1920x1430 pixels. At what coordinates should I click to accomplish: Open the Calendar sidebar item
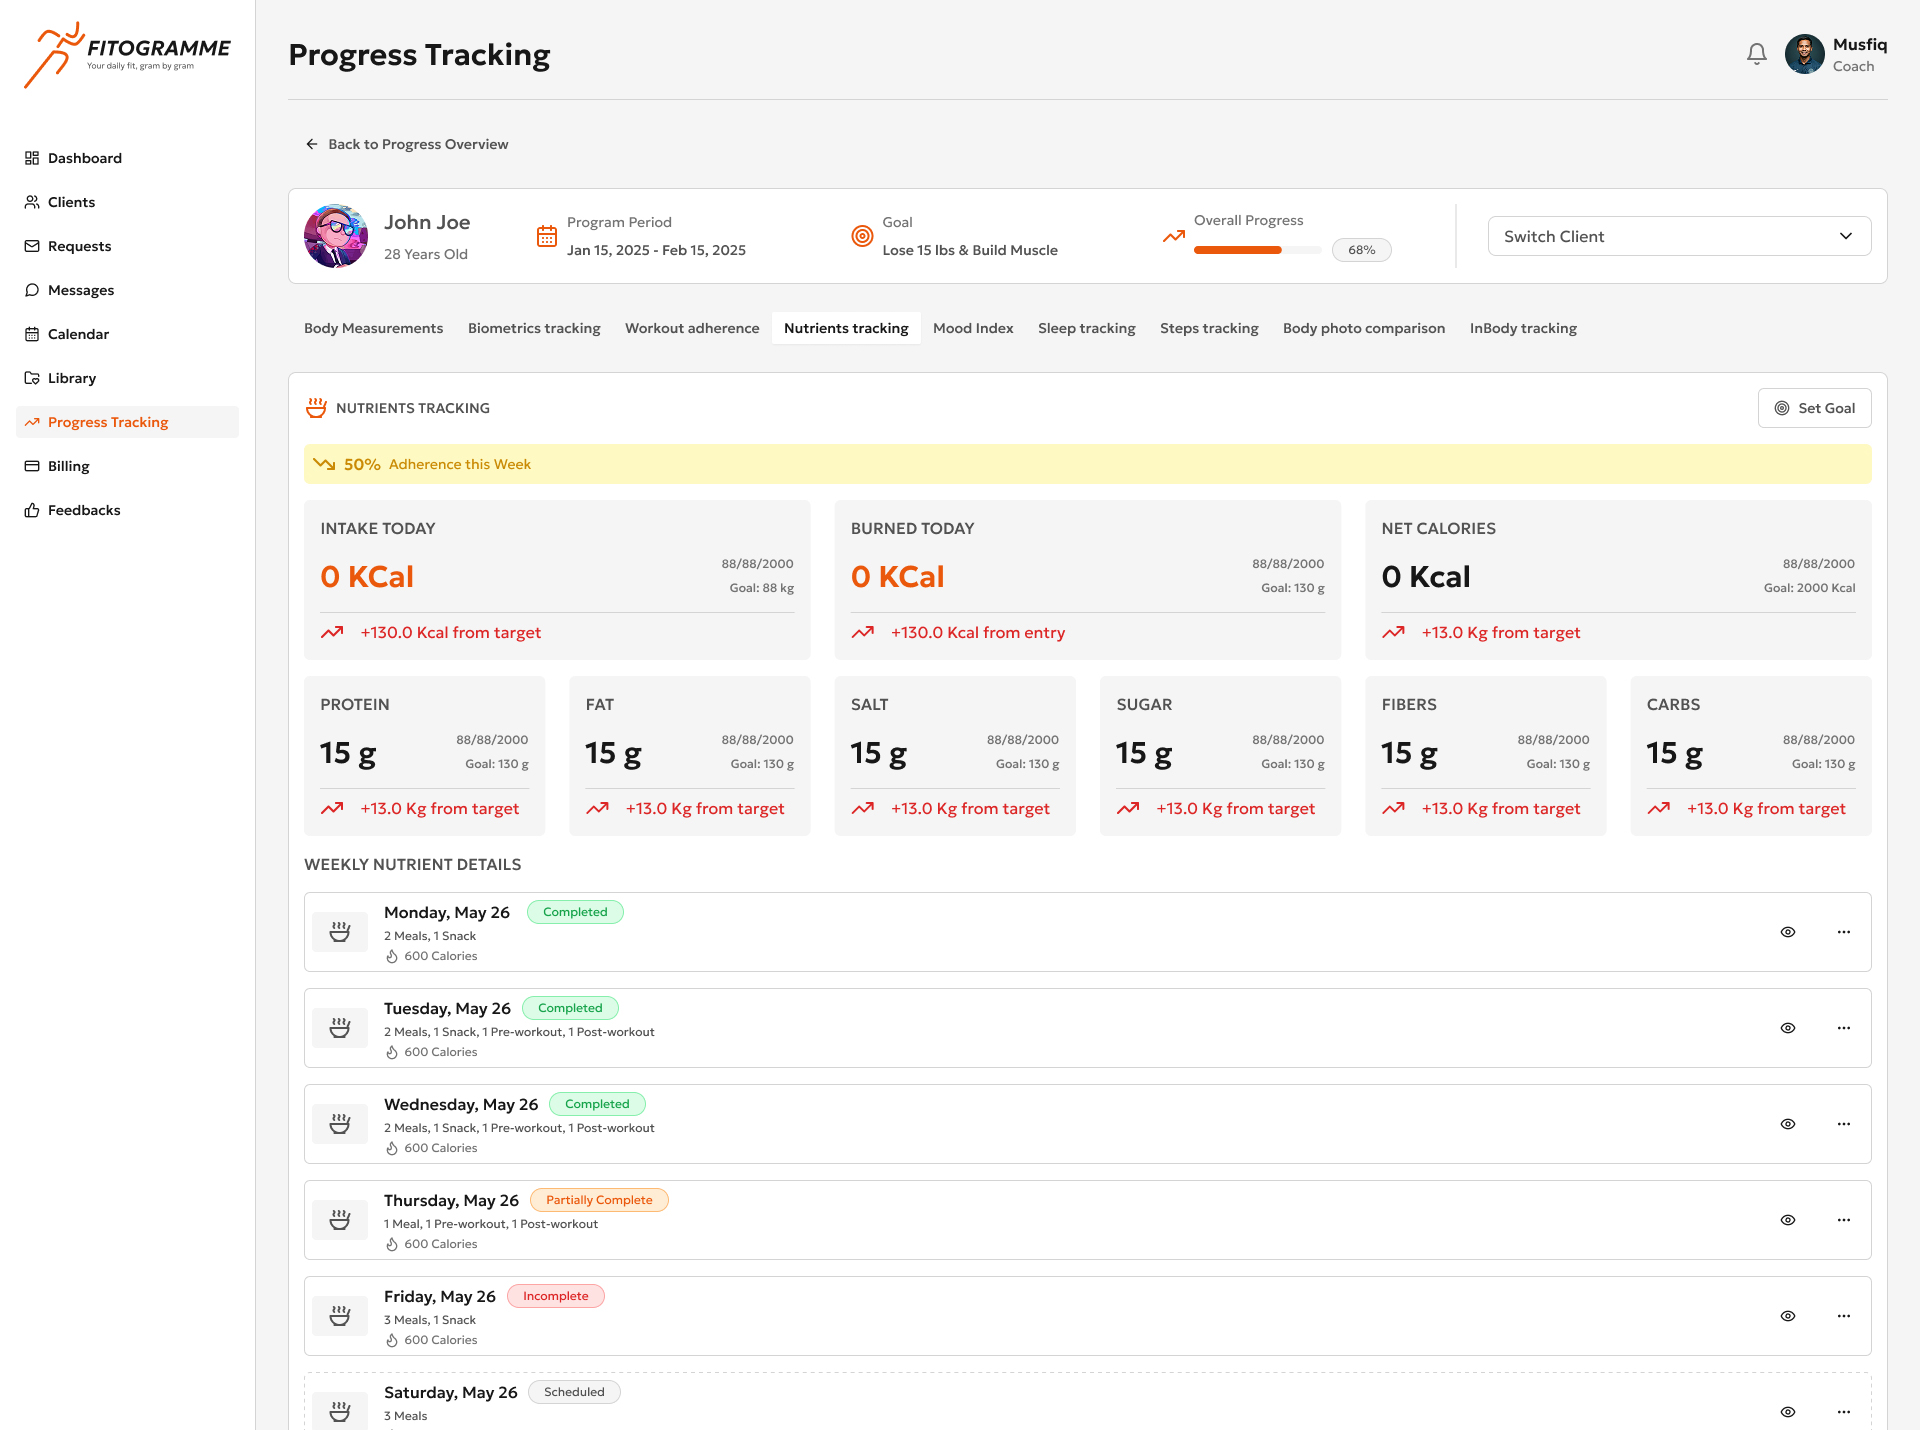pos(78,334)
